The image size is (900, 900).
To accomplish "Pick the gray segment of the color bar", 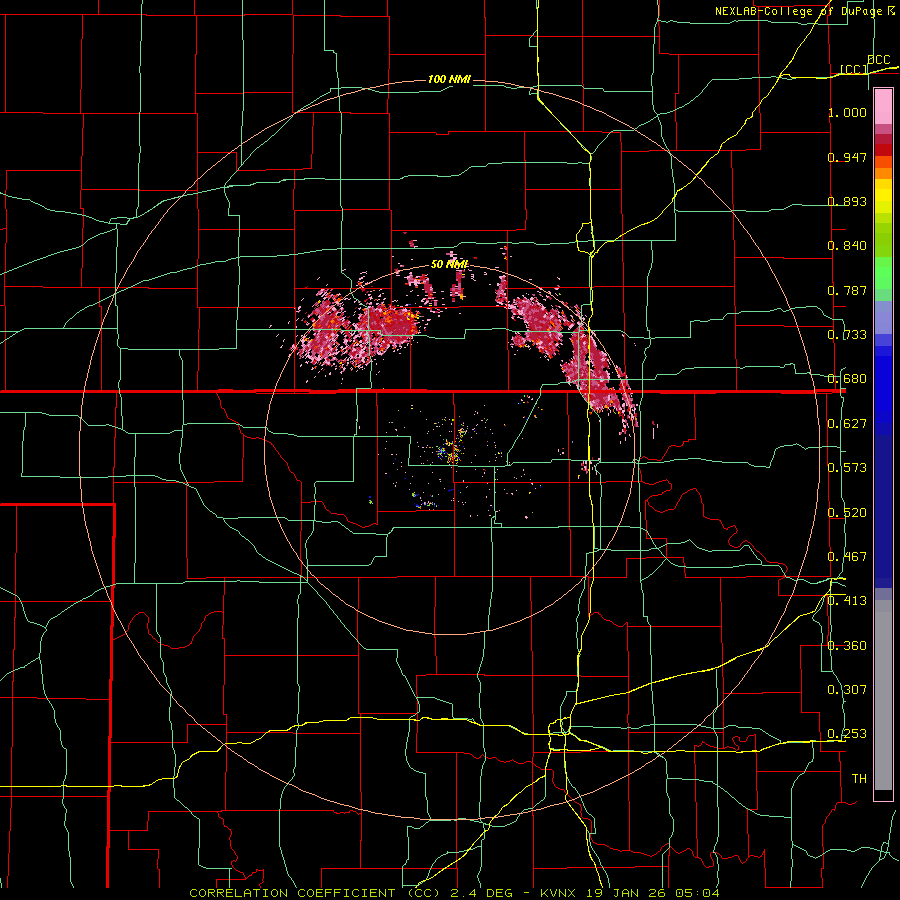I will click(x=883, y=695).
